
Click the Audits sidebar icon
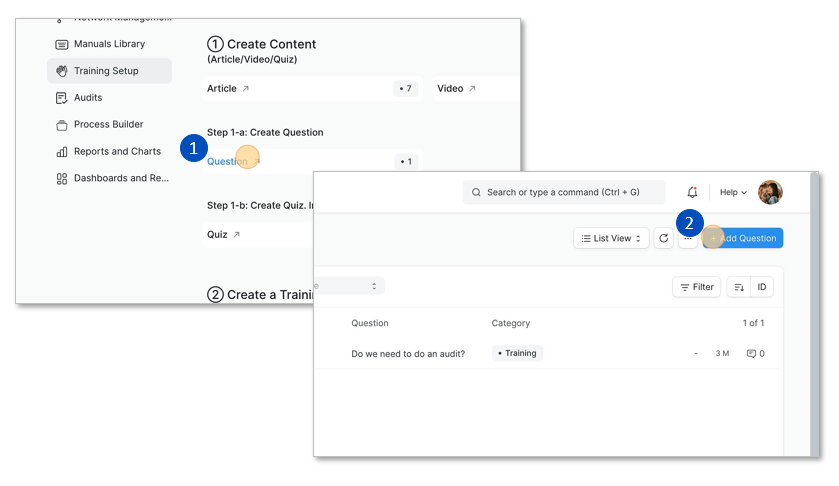tap(62, 98)
